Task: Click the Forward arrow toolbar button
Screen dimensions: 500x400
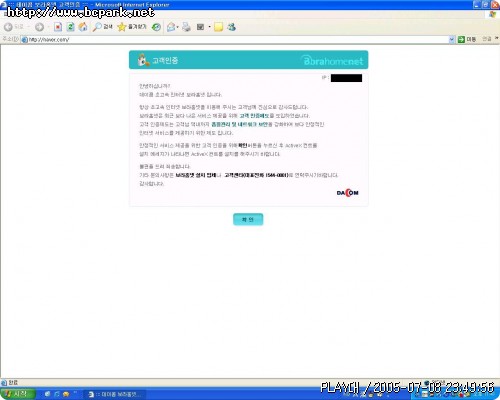Action: (39, 27)
